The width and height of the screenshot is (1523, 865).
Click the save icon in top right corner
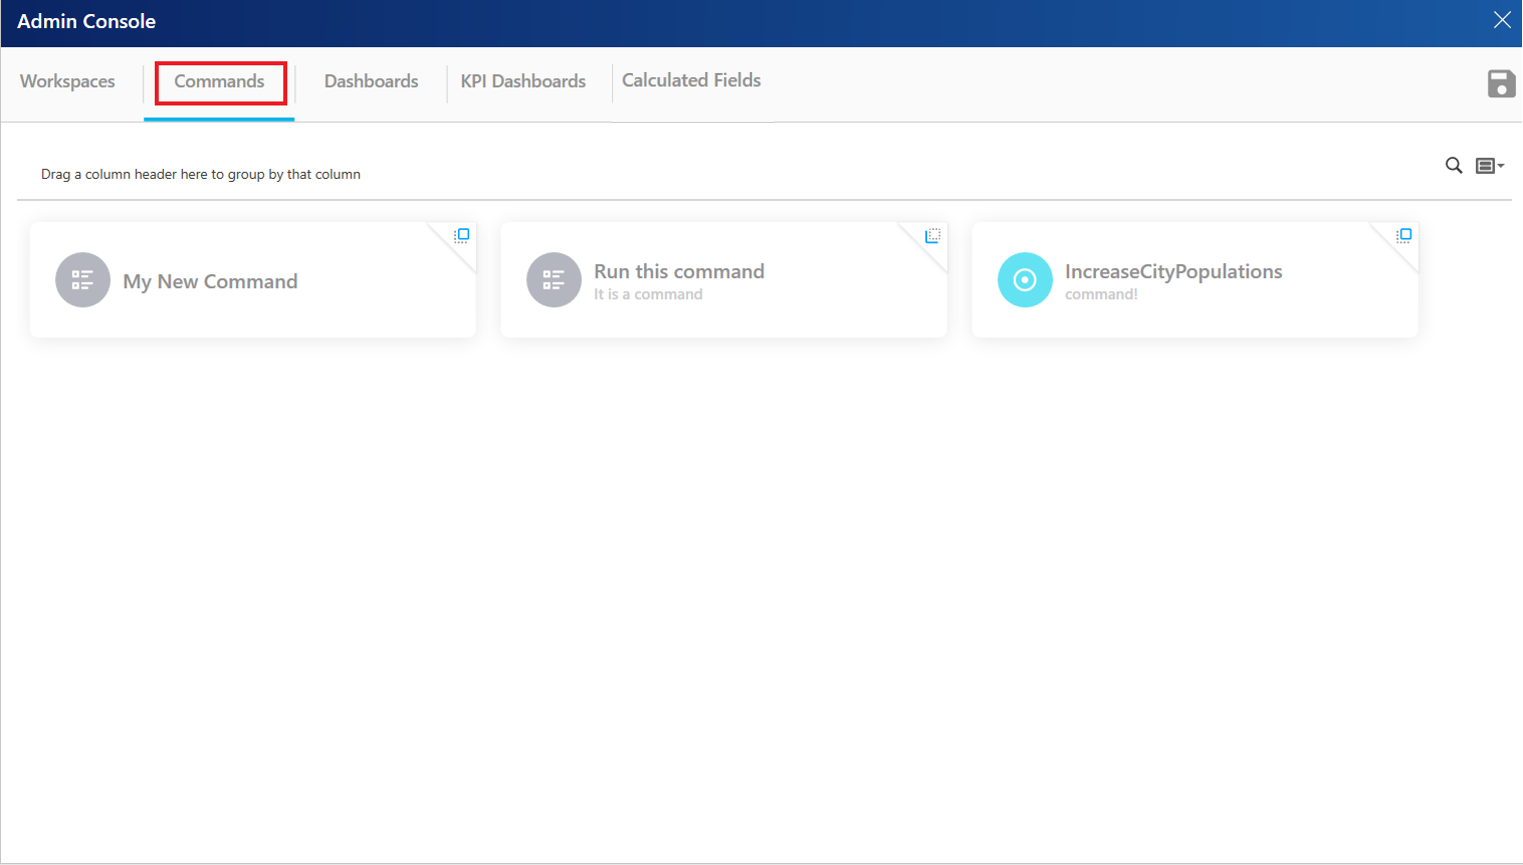tap(1501, 84)
